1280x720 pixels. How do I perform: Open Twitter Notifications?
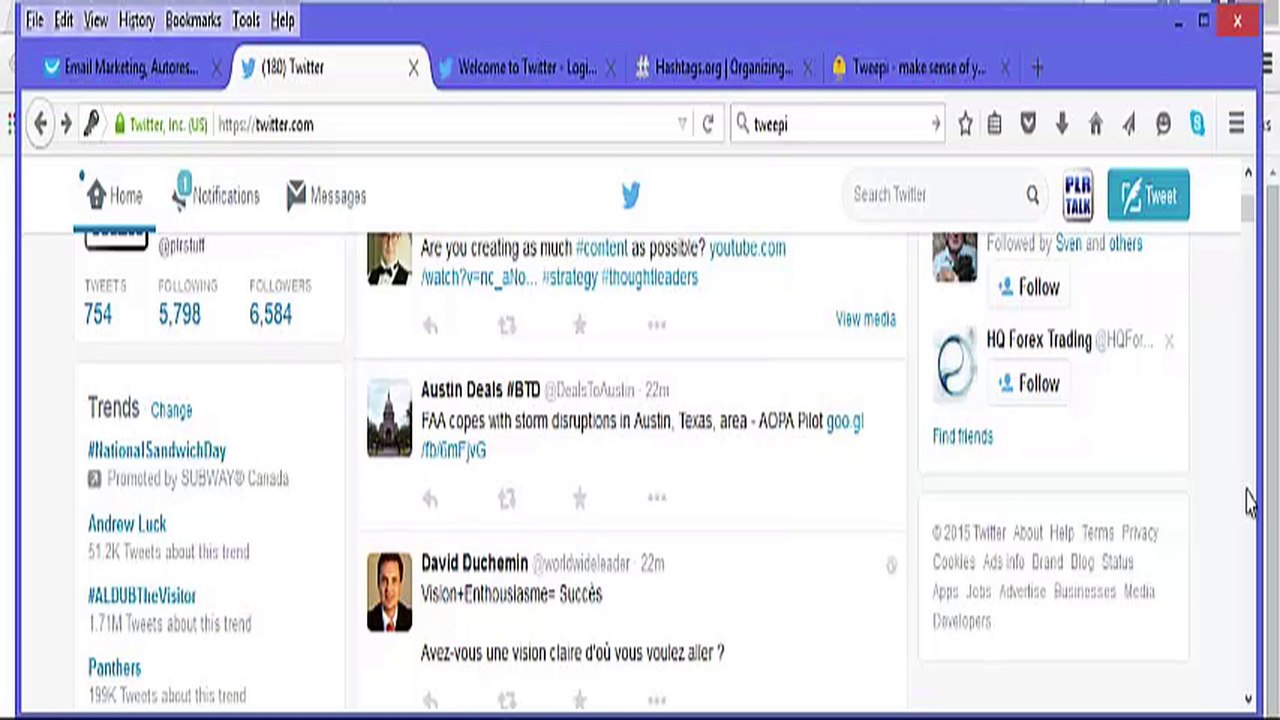pos(216,196)
